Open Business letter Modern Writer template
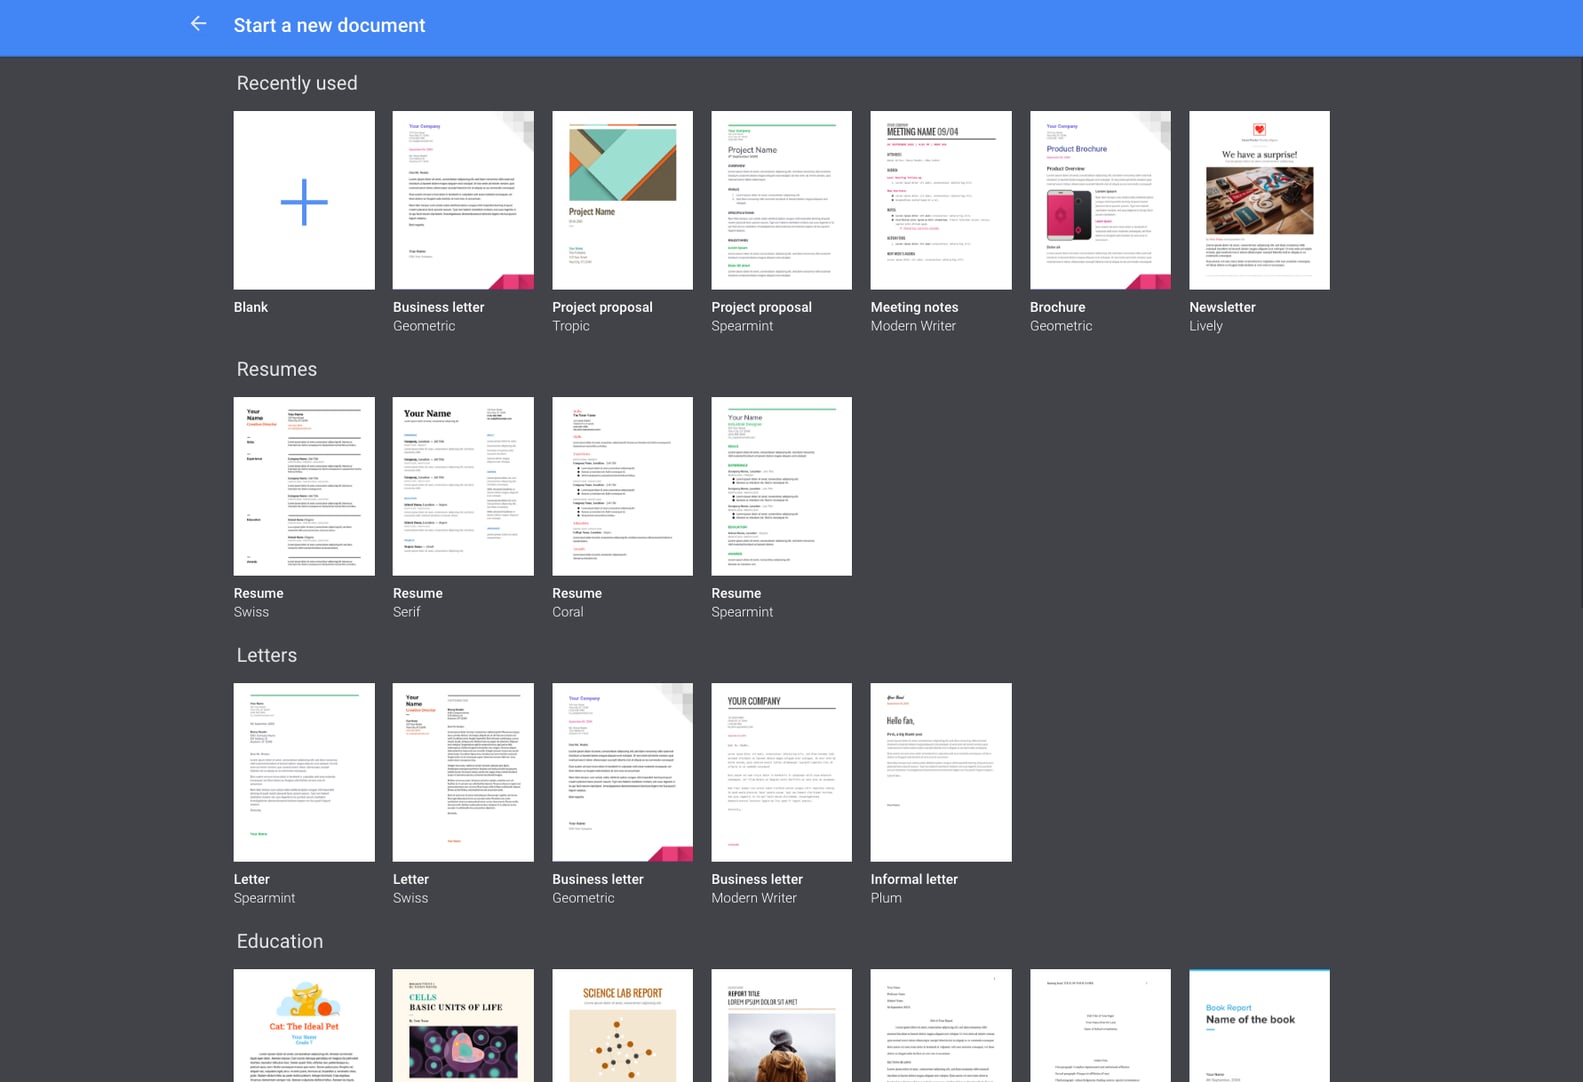Screen dimensions: 1583x1082 pos(781,772)
